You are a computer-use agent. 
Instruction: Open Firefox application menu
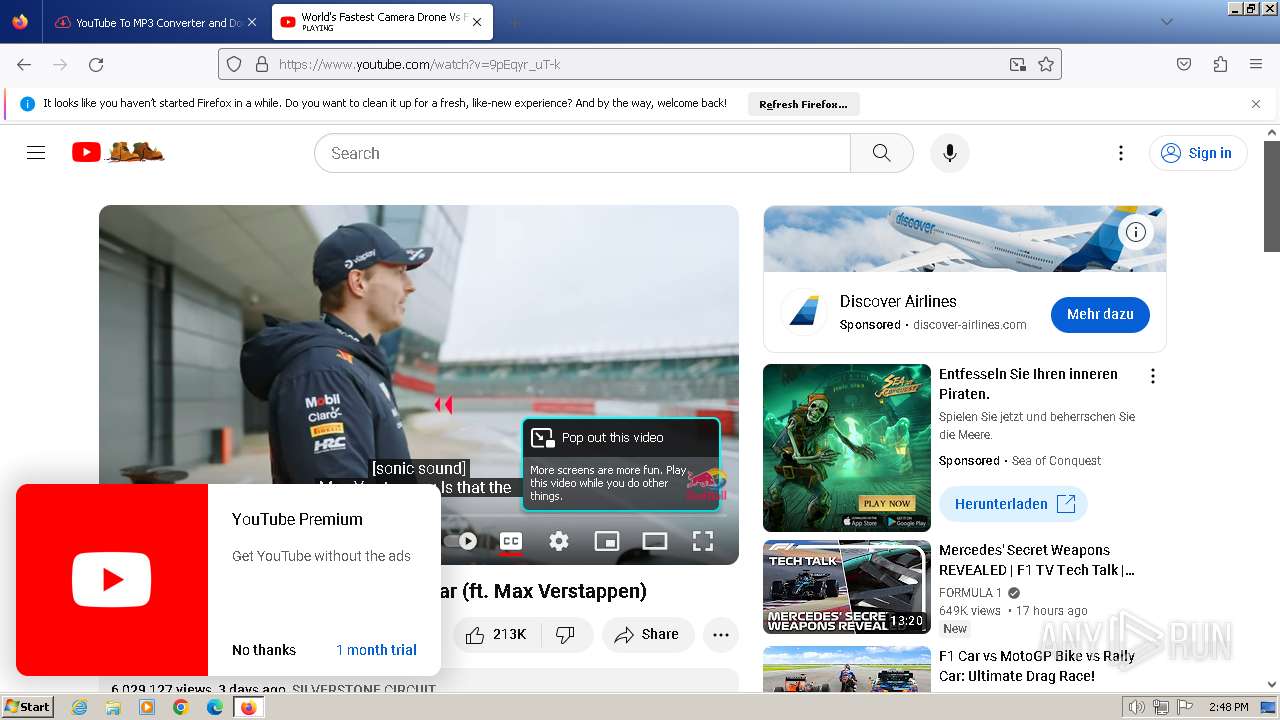(x=1256, y=64)
